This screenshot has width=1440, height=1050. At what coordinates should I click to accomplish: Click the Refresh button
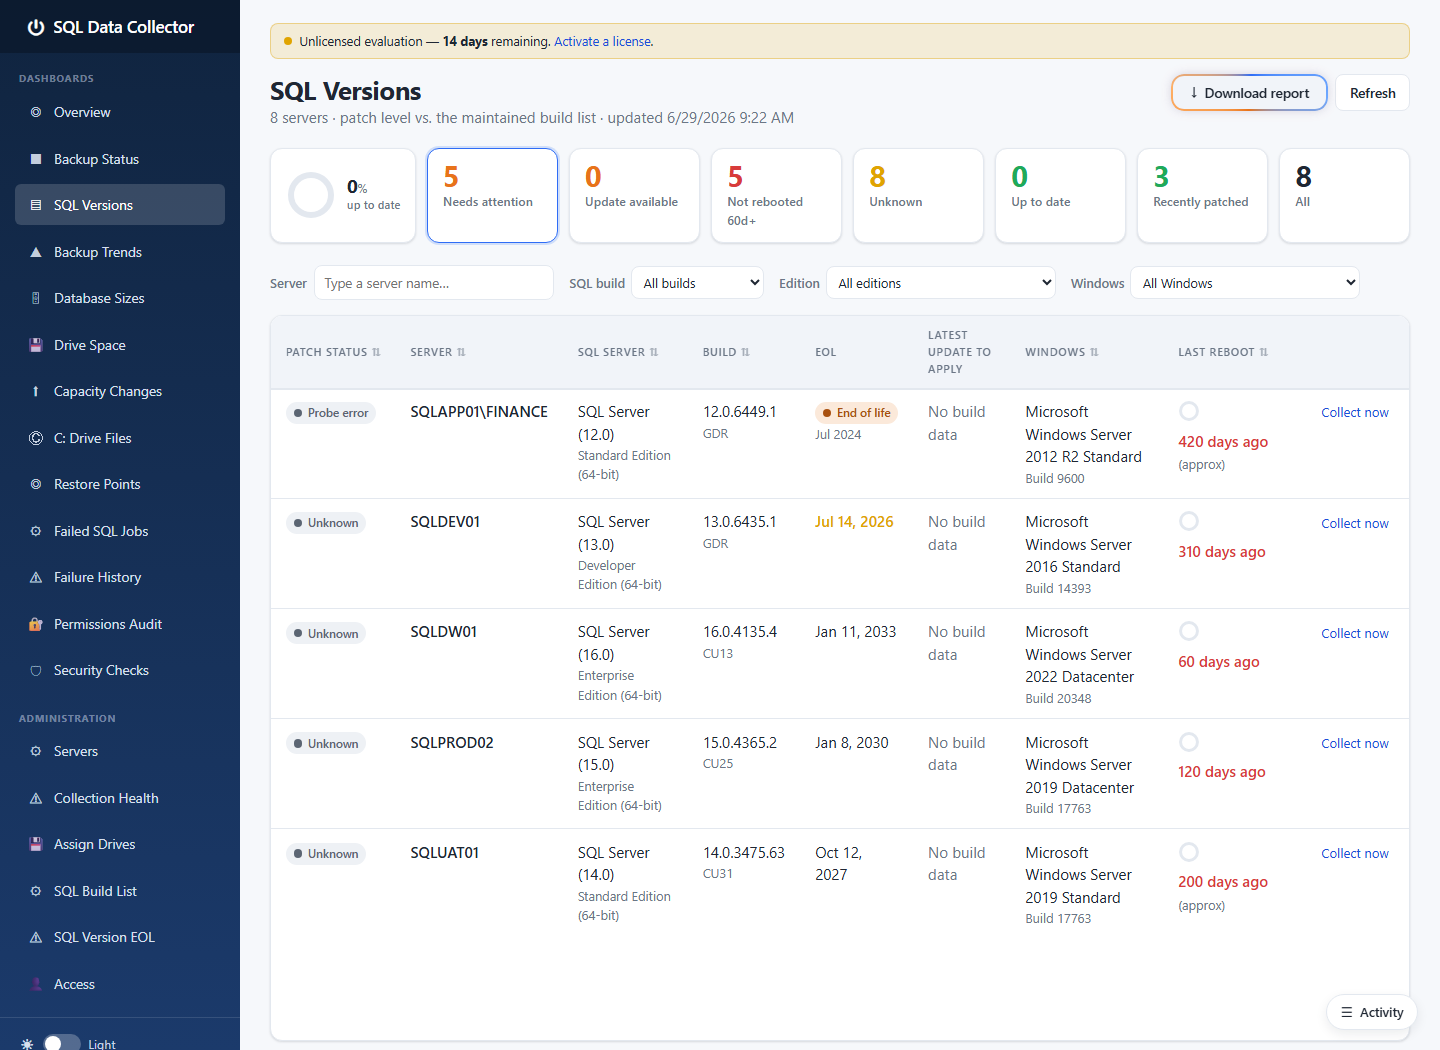click(x=1372, y=93)
